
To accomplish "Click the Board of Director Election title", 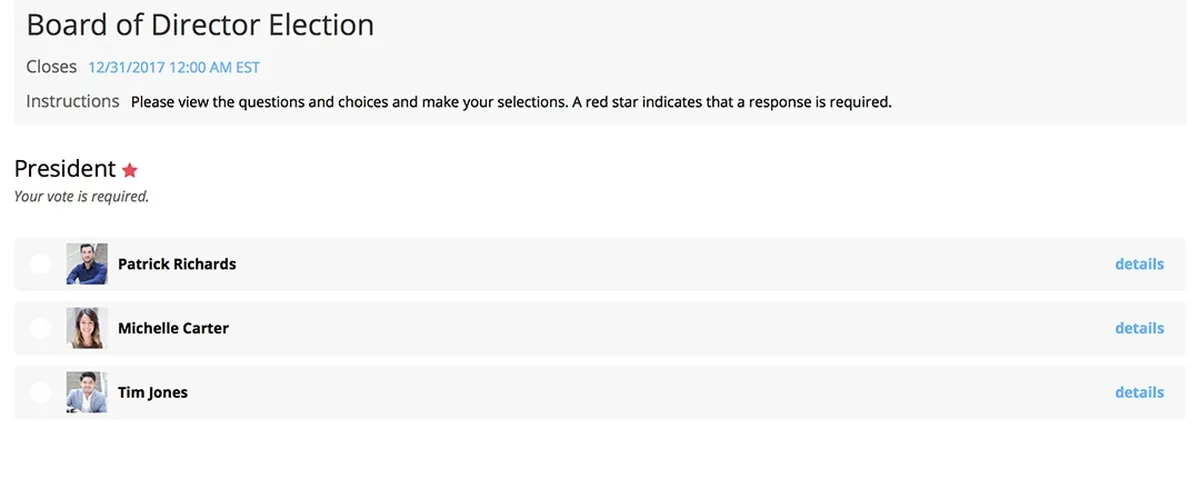I will [x=200, y=24].
